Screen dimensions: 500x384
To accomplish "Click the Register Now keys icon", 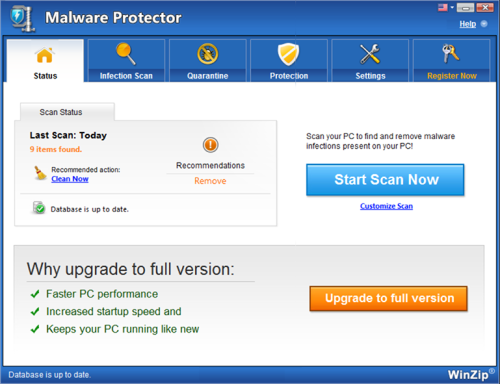I will (451, 53).
